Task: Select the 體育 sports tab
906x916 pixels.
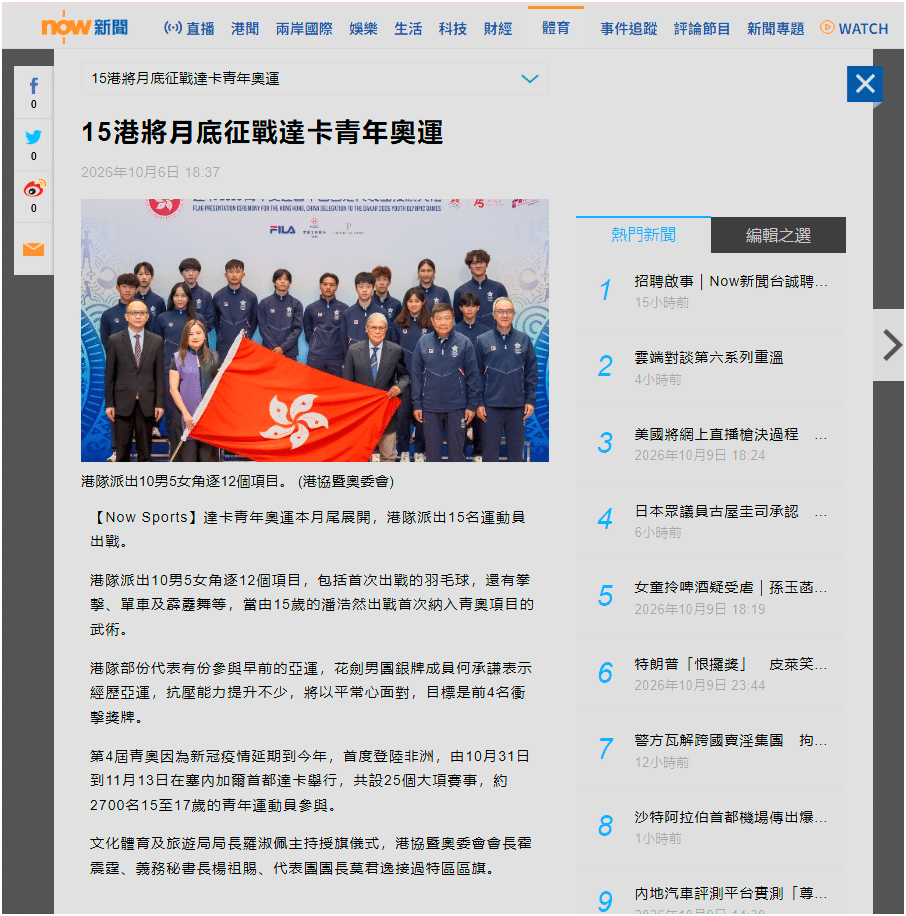Action: (556, 28)
